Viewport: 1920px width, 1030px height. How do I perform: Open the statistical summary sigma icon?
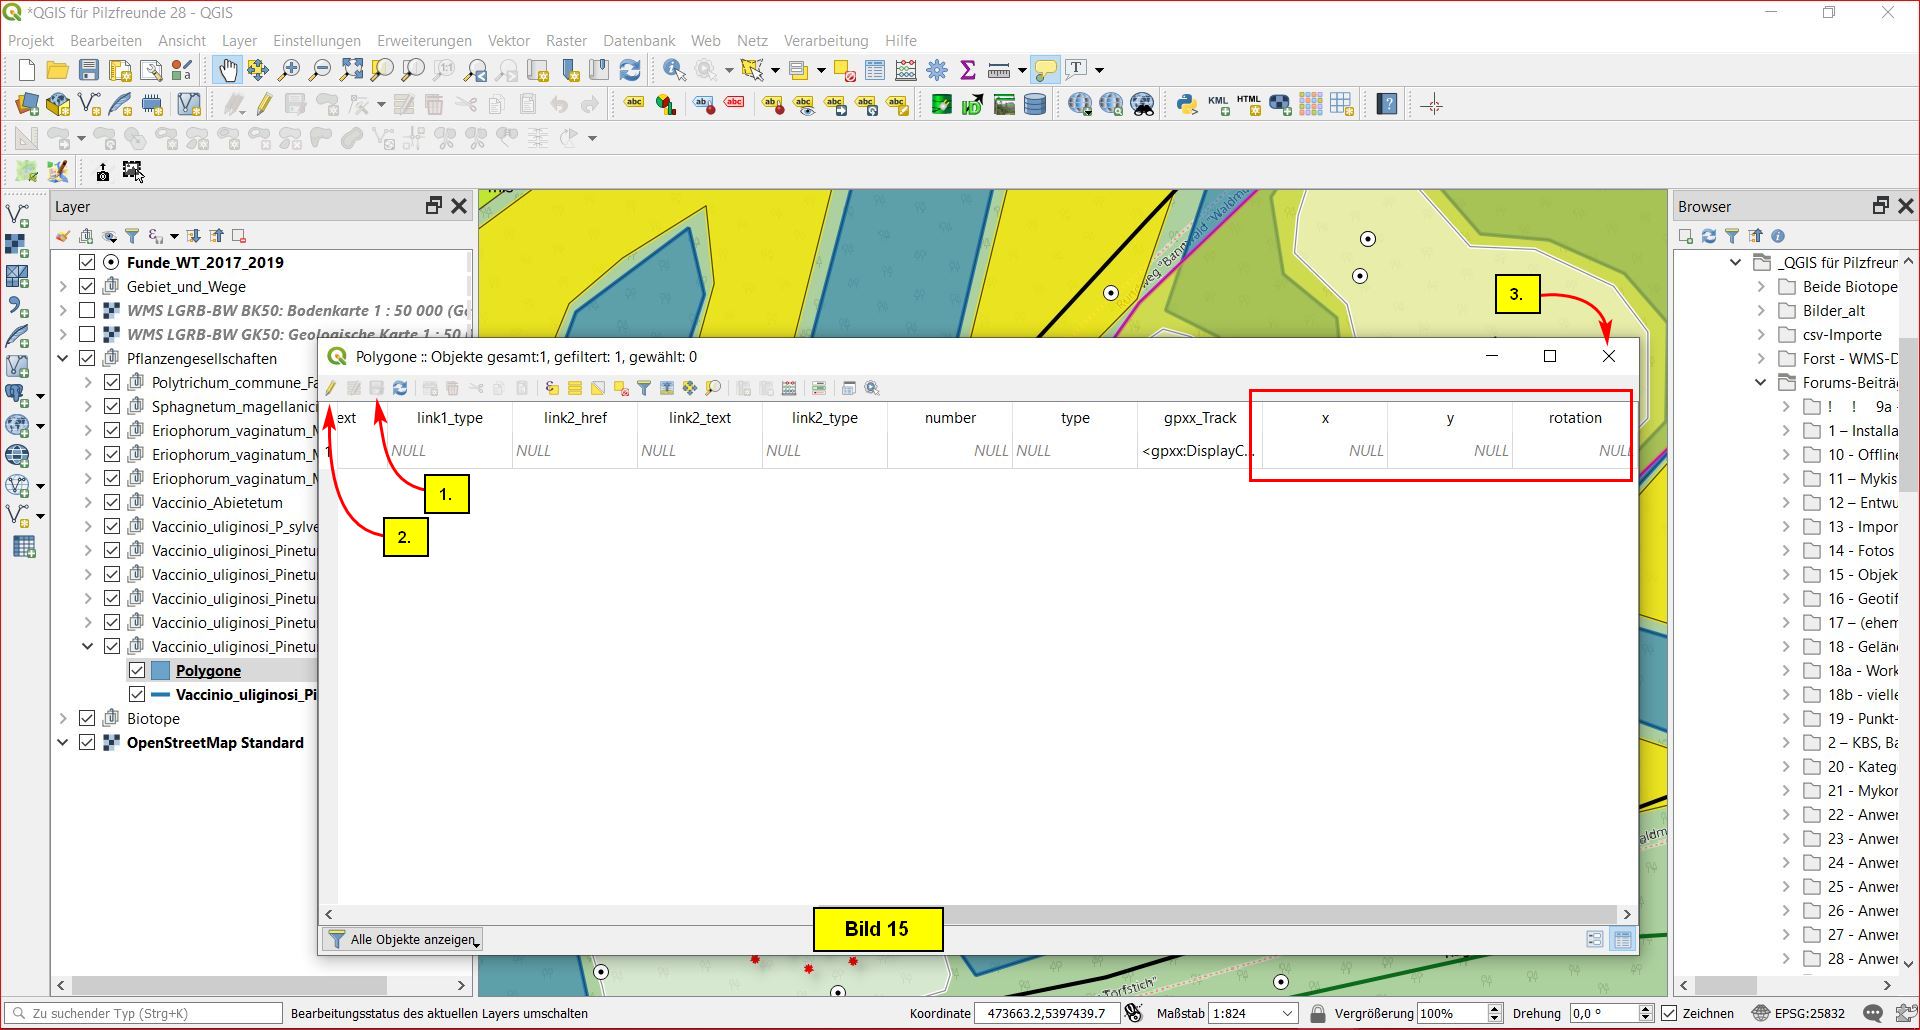tap(967, 70)
